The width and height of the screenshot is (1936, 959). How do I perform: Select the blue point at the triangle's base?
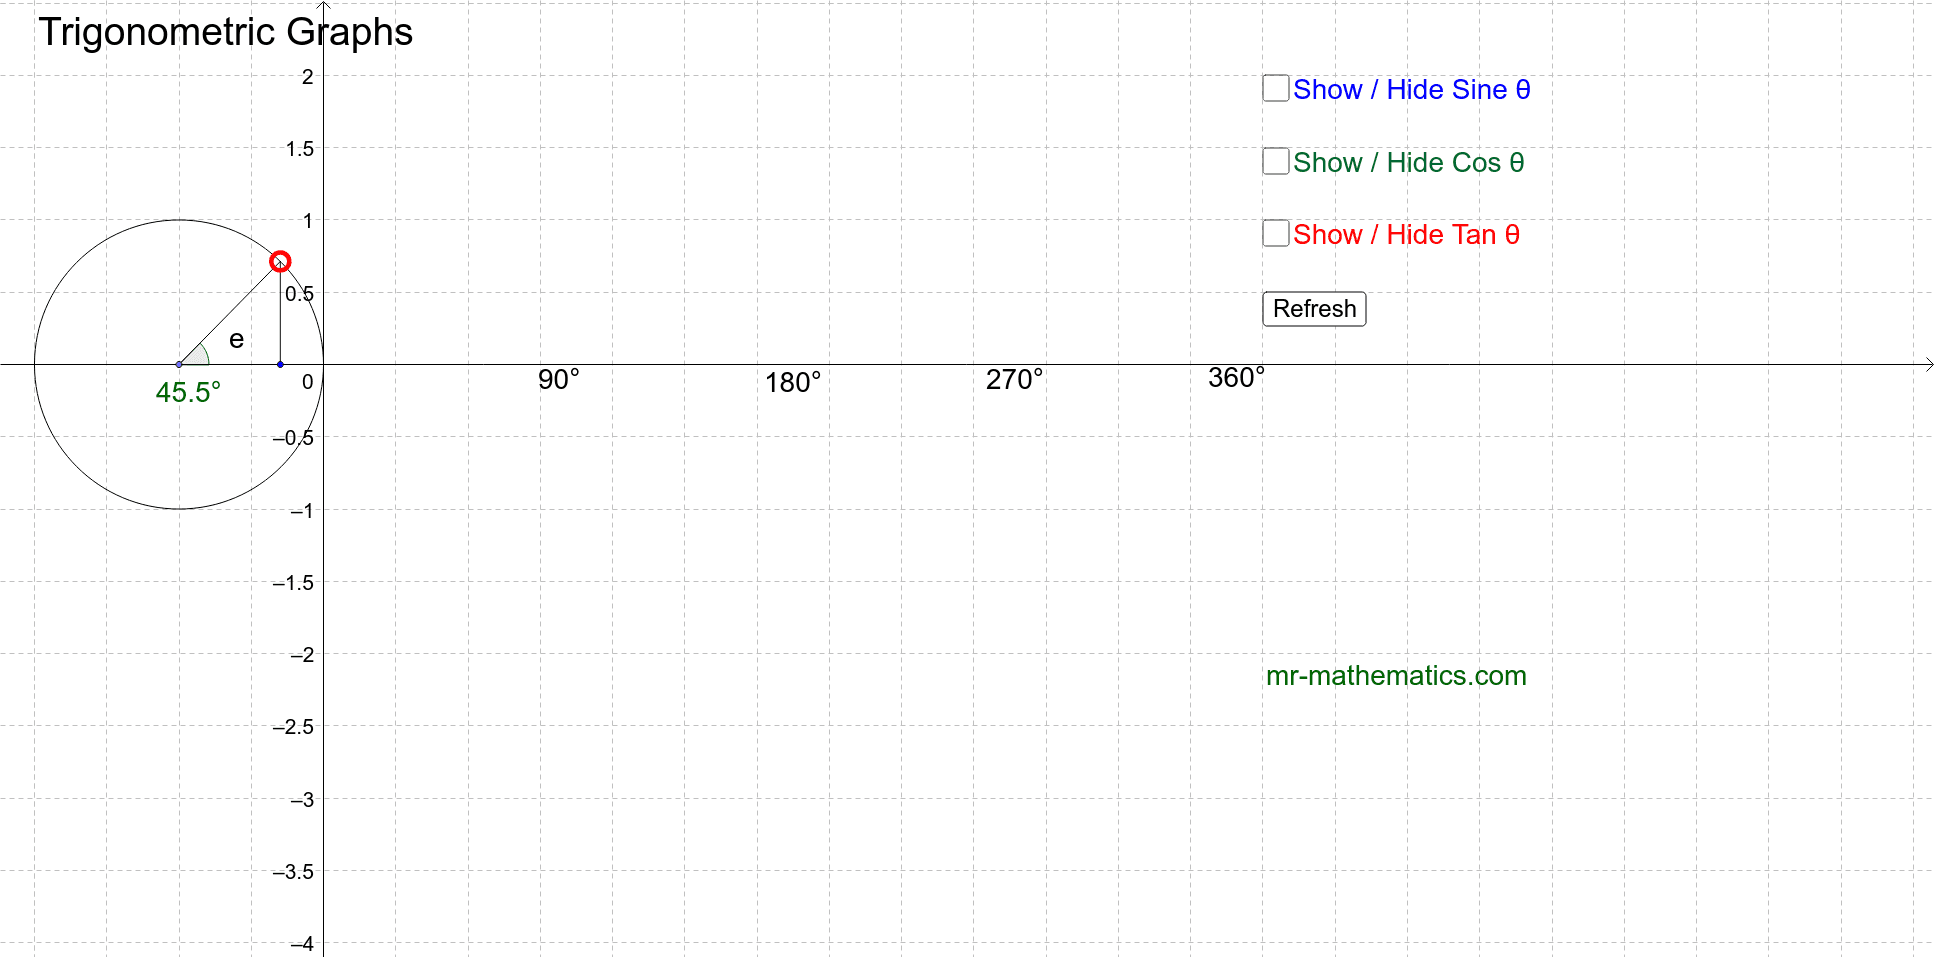coord(280,364)
